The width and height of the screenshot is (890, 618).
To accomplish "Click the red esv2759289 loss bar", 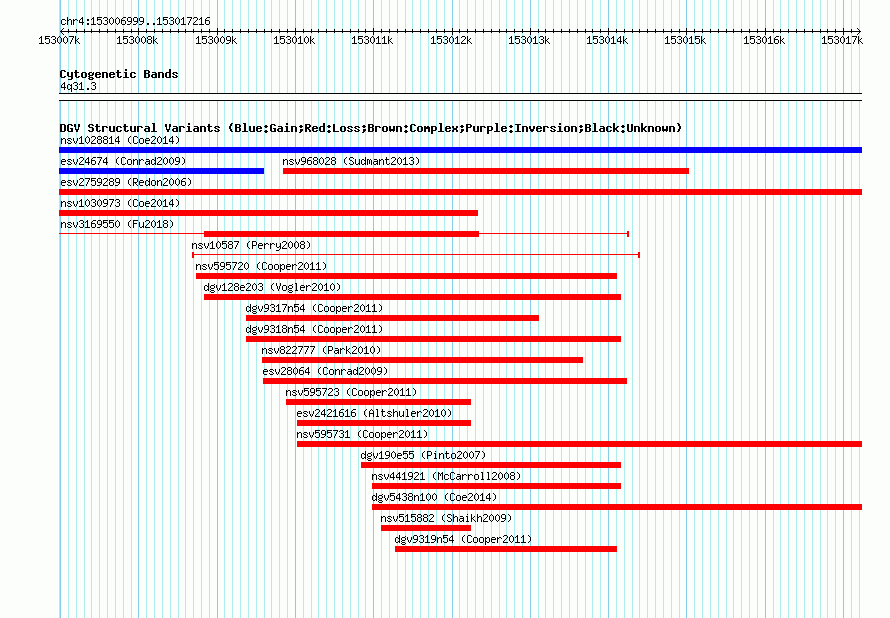I will point(460,192).
